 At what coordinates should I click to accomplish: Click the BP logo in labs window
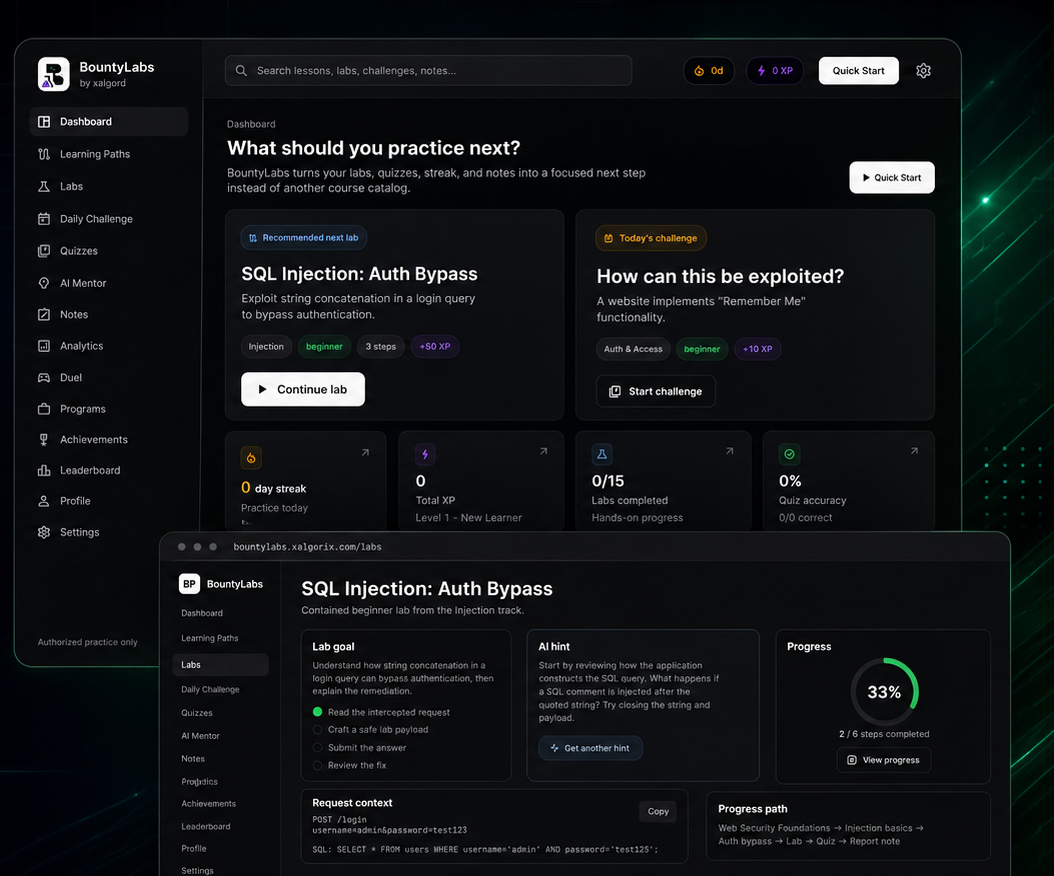190,584
